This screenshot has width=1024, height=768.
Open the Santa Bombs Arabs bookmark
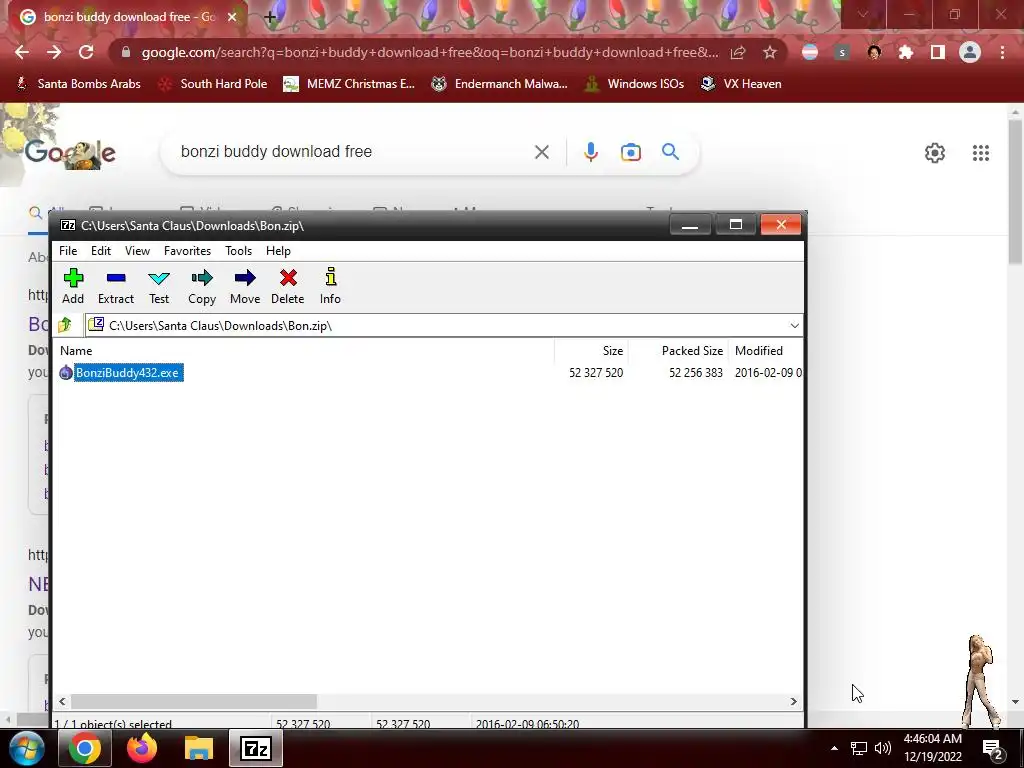[78, 84]
